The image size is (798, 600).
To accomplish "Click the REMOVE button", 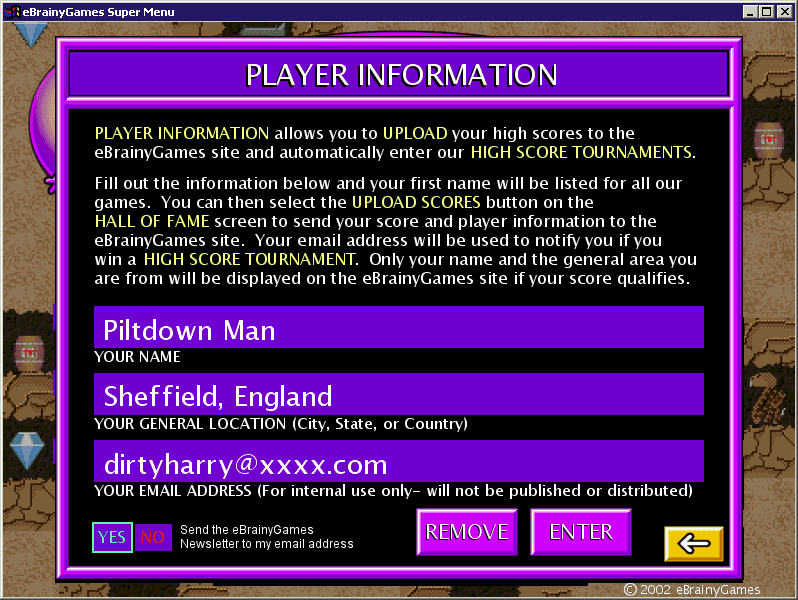I will (x=467, y=532).
